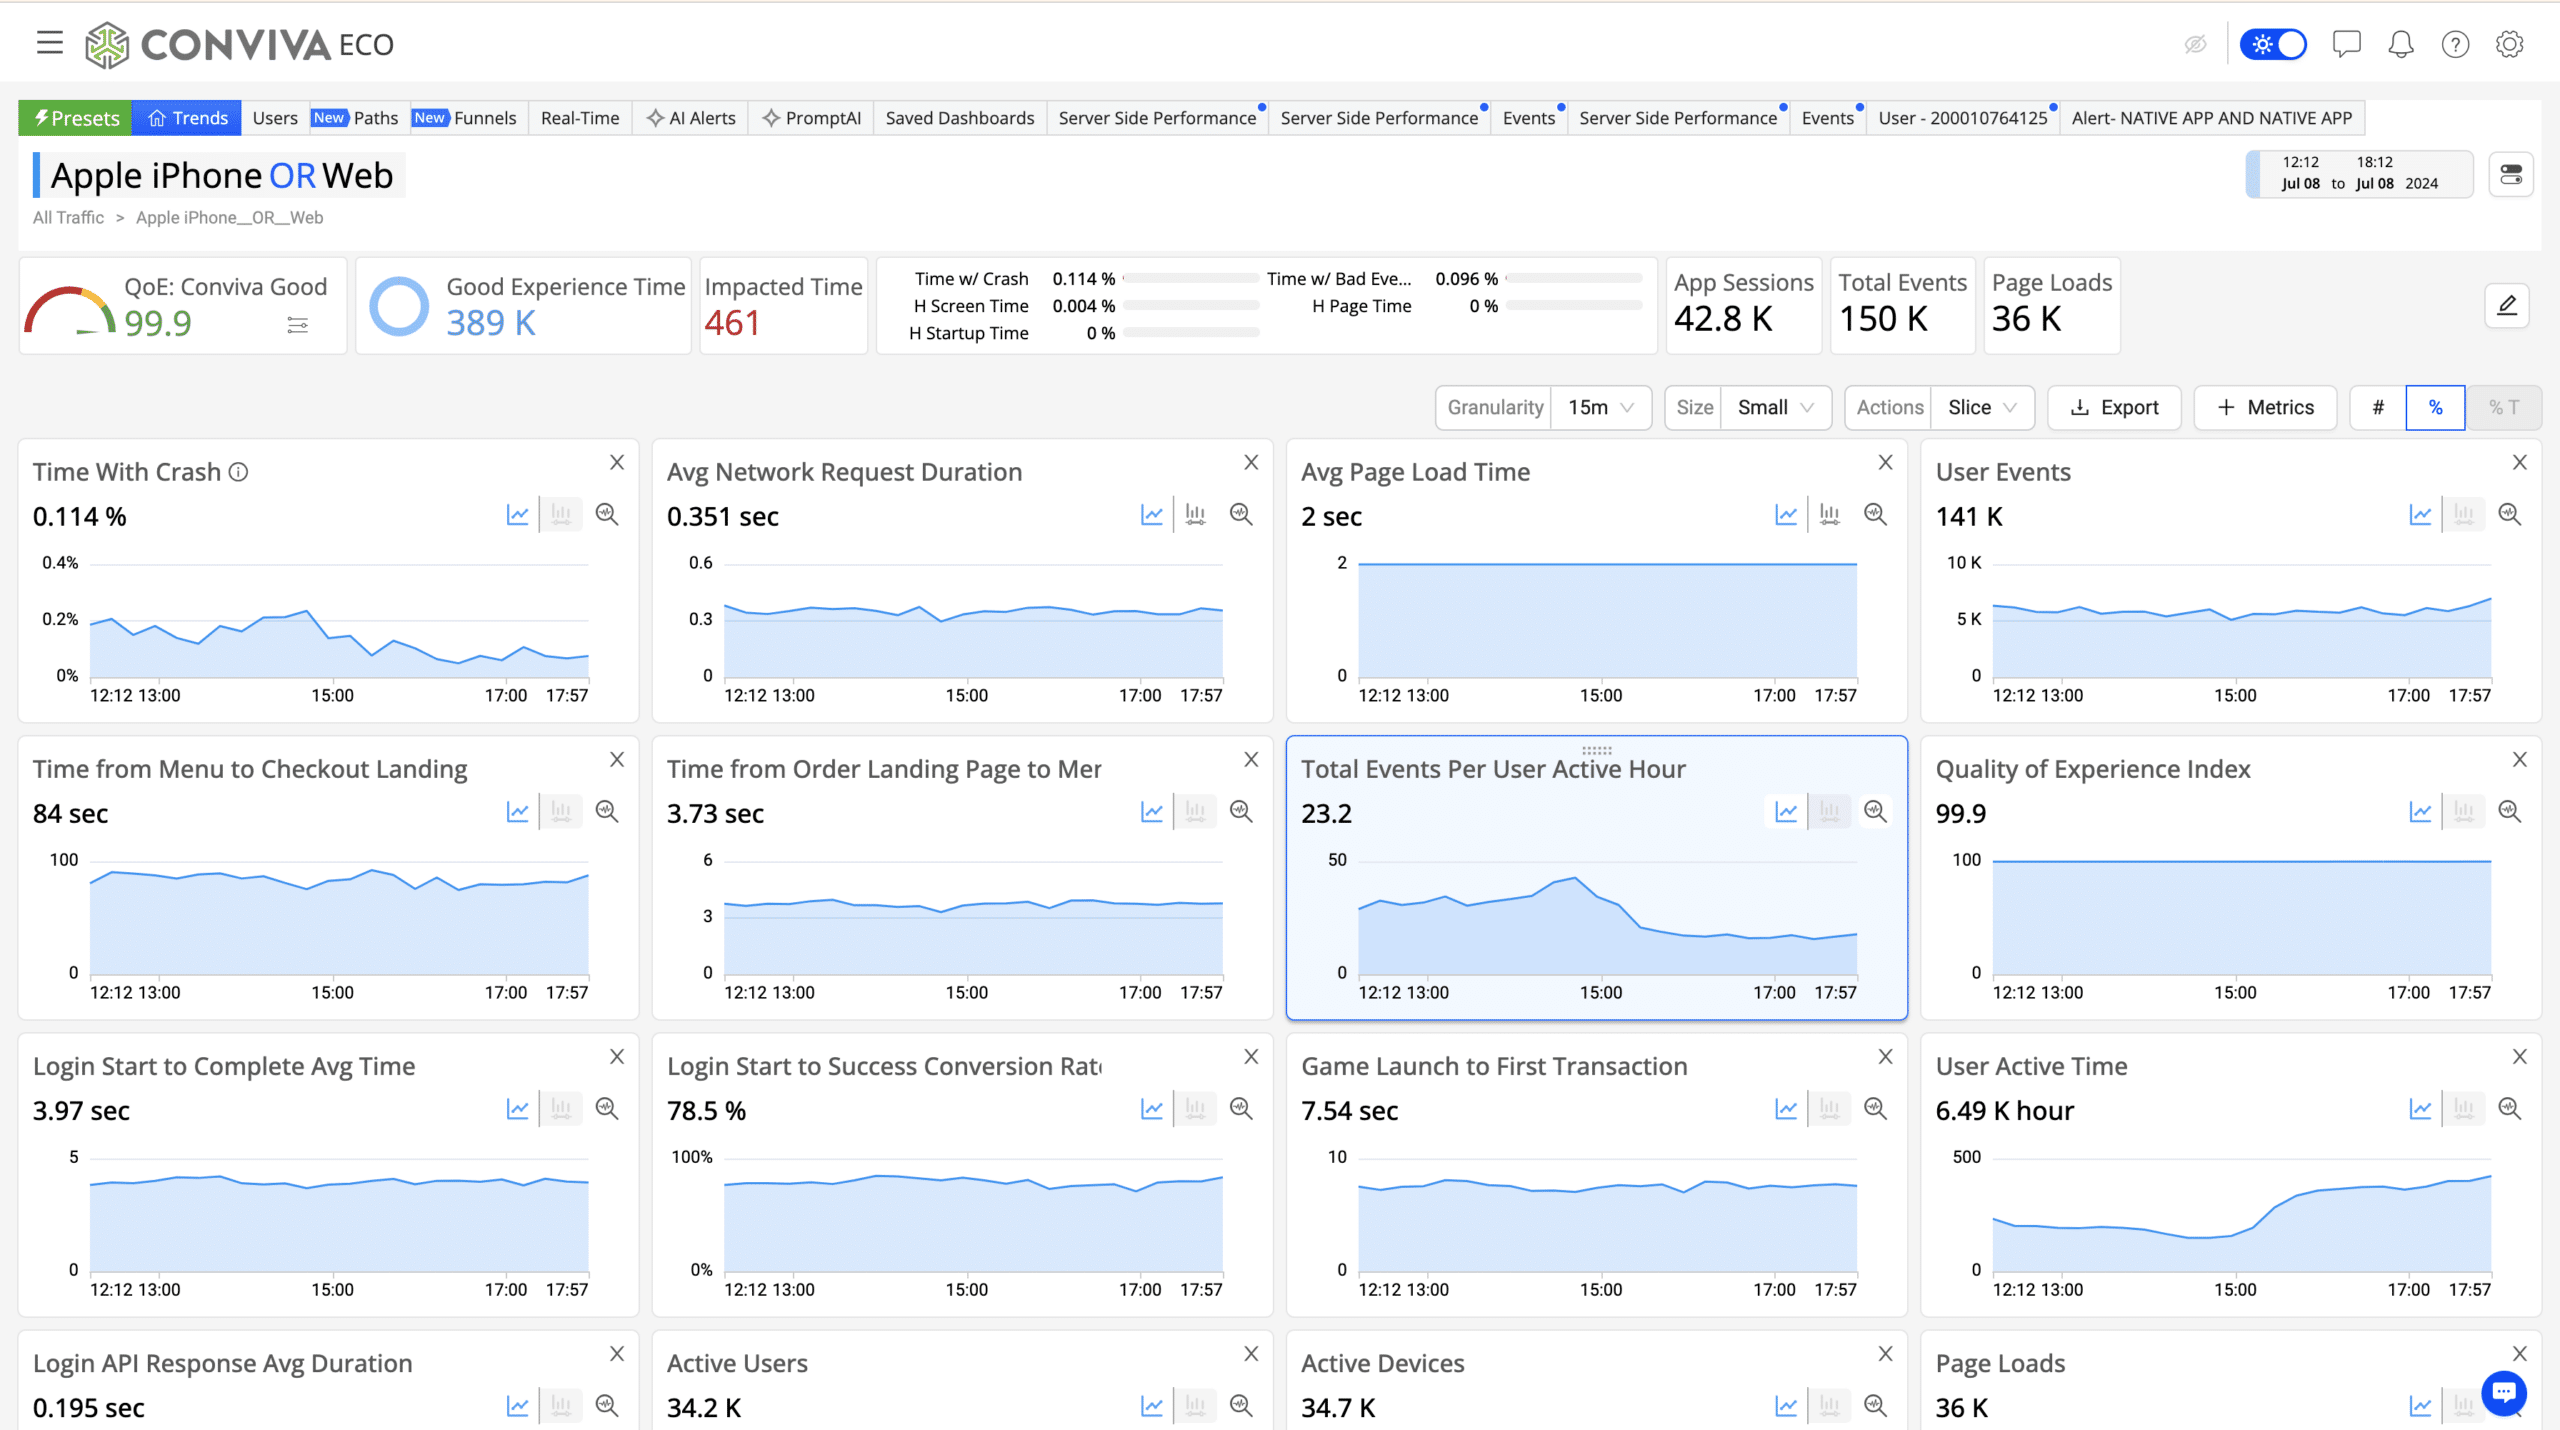Open diagnostics zoom for Active Devices
2560x1430 pixels.
click(x=1875, y=1406)
